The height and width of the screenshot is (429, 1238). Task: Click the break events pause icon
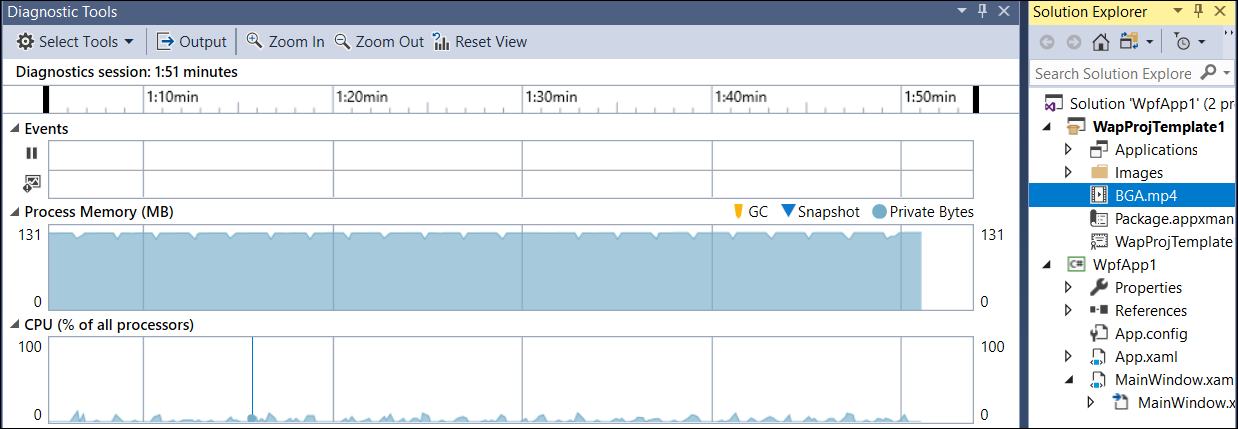click(x=32, y=154)
